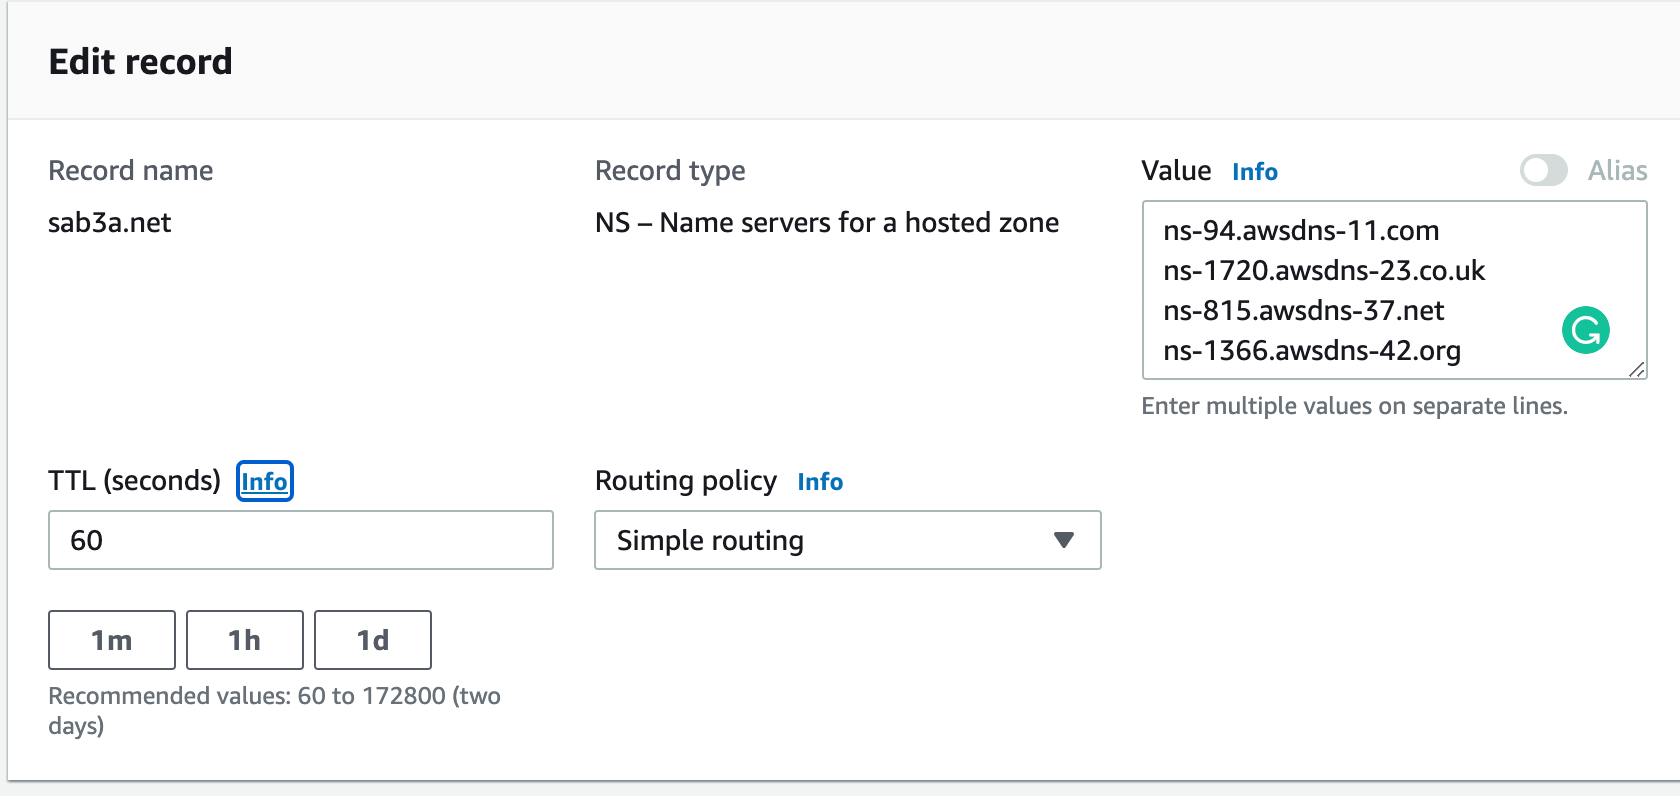Open the Info link beside Routing policy
The width and height of the screenshot is (1680, 796).
coord(819,482)
